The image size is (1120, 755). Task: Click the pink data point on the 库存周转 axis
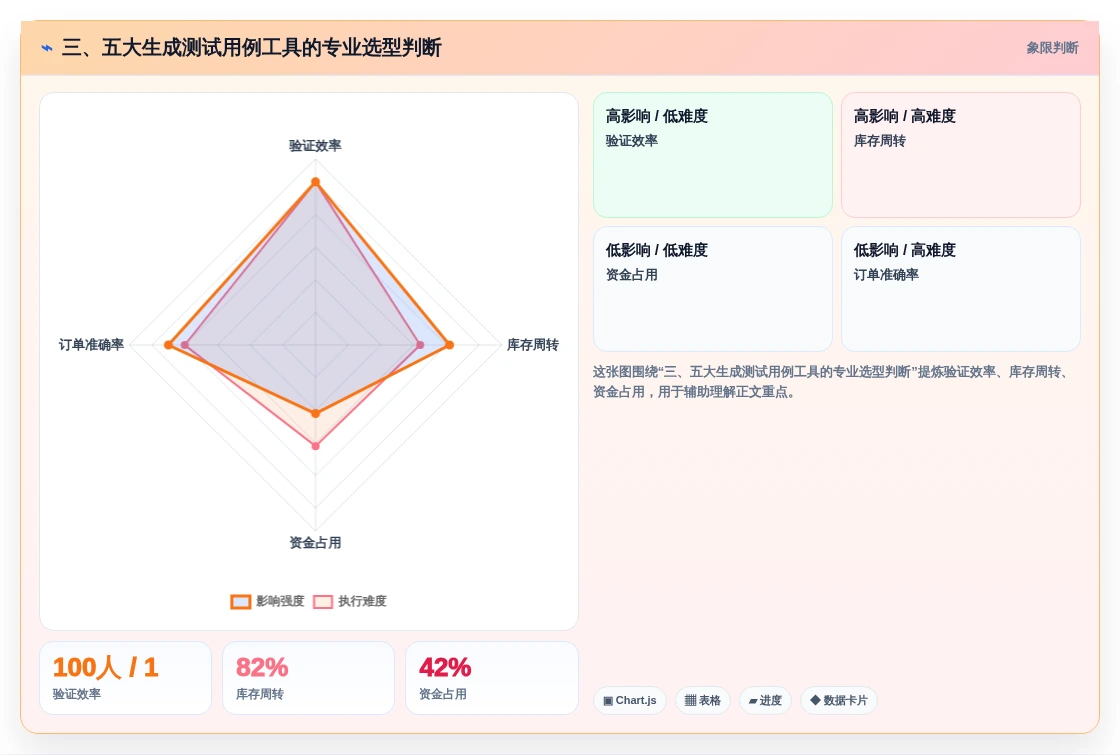click(420, 345)
